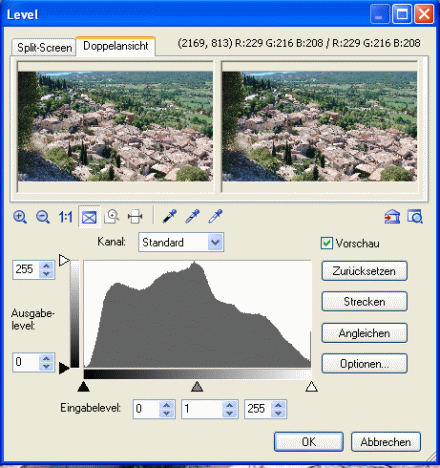Select the Doppelansicht tab
This screenshot has height=468, width=440.
(116, 46)
